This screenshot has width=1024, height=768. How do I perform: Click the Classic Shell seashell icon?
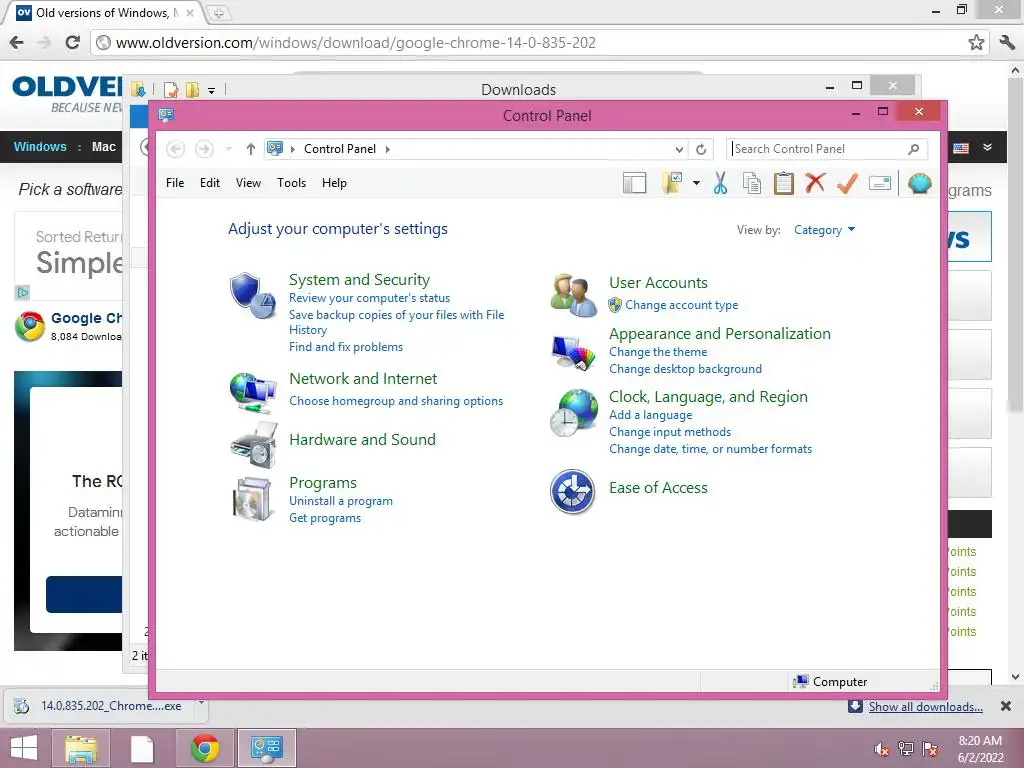pyautogui.click(x=920, y=184)
